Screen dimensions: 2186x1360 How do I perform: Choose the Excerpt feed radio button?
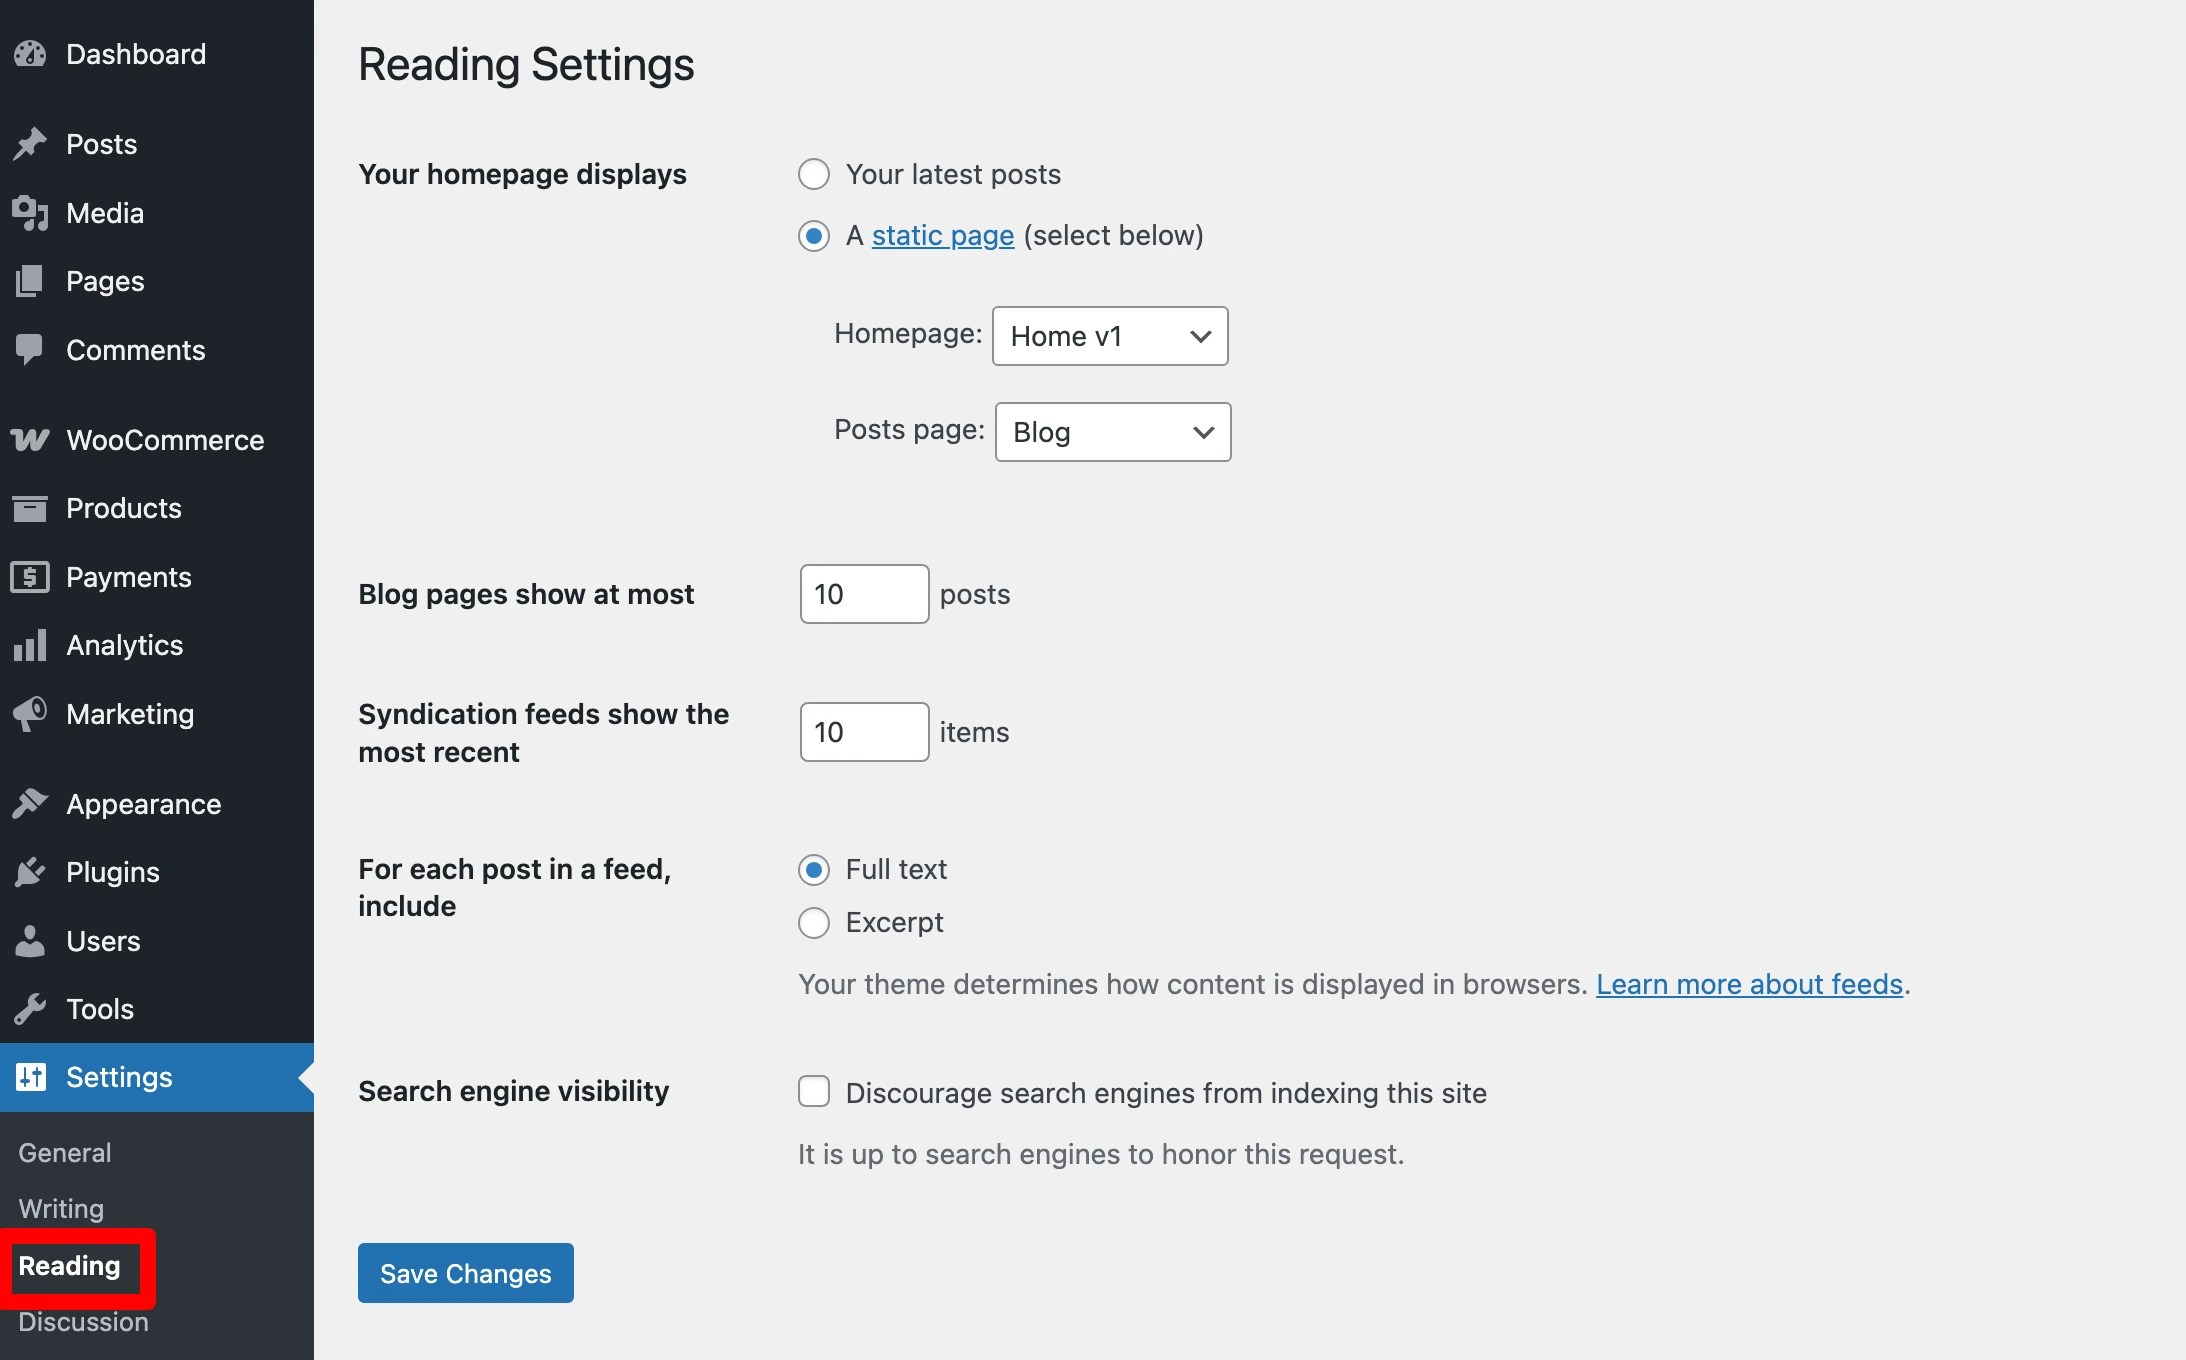click(x=814, y=922)
